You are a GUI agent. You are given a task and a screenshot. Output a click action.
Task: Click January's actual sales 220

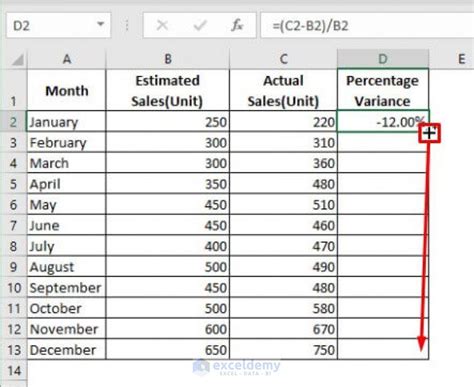coord(283,122)
